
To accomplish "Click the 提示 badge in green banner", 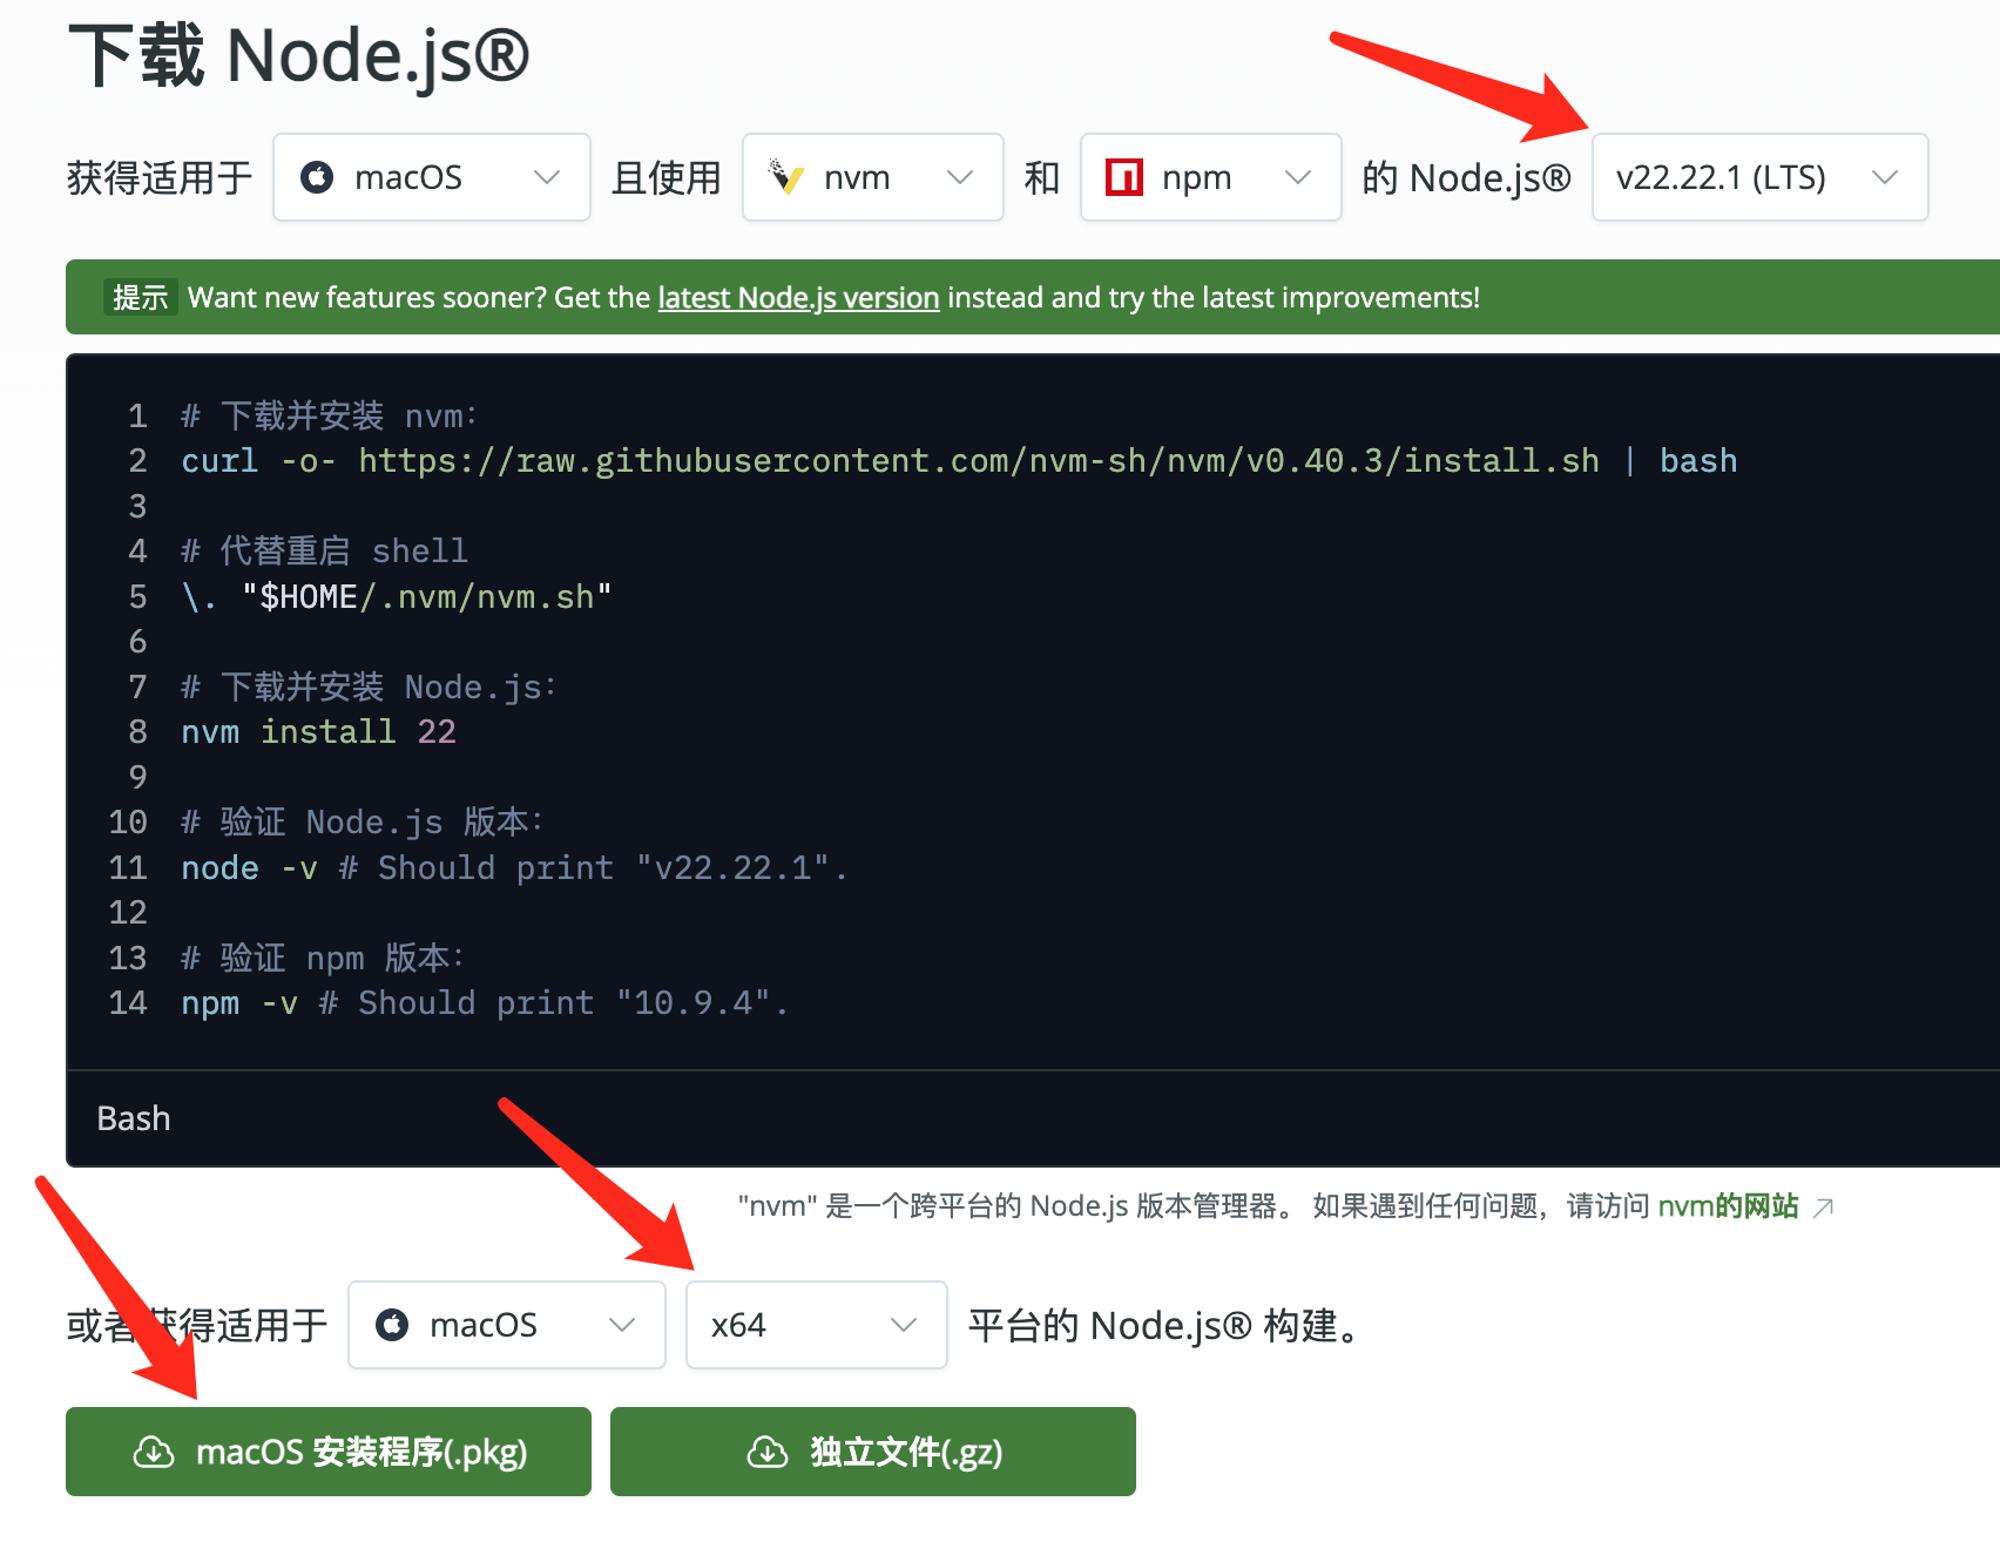I will [140, 298].
